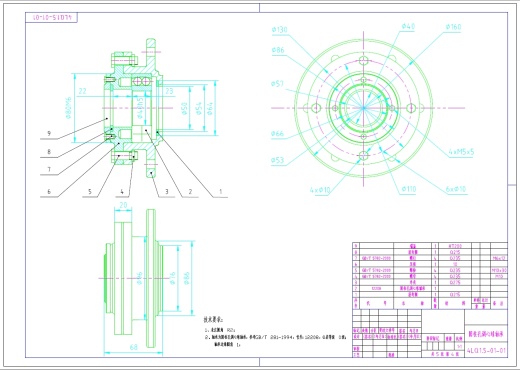Image resolution: width=520 pixels, height=370 pixels.
Task: Select the ø16 dimension in lower view
Action: click(172, 278)
